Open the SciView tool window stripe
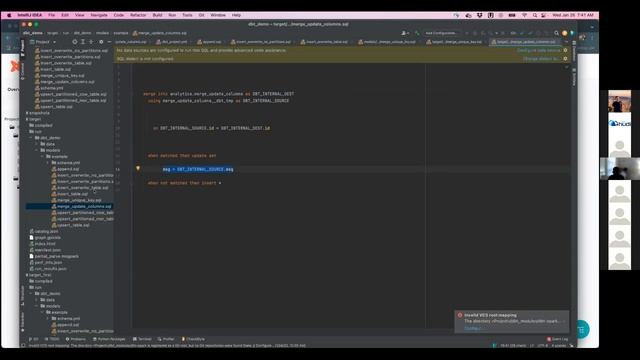The image size is (640, 360). point(574,77)
